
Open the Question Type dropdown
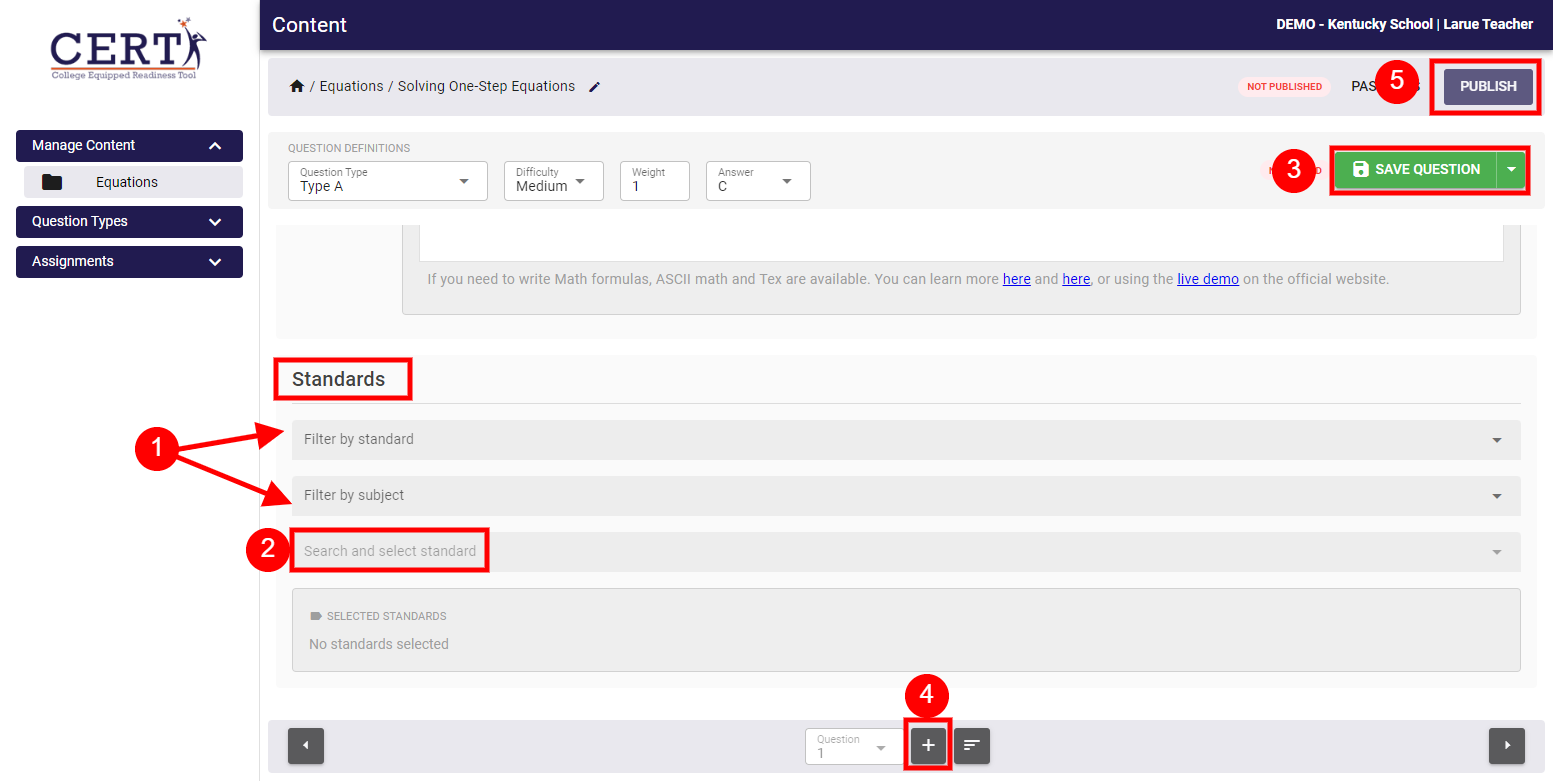coord(388,181)
